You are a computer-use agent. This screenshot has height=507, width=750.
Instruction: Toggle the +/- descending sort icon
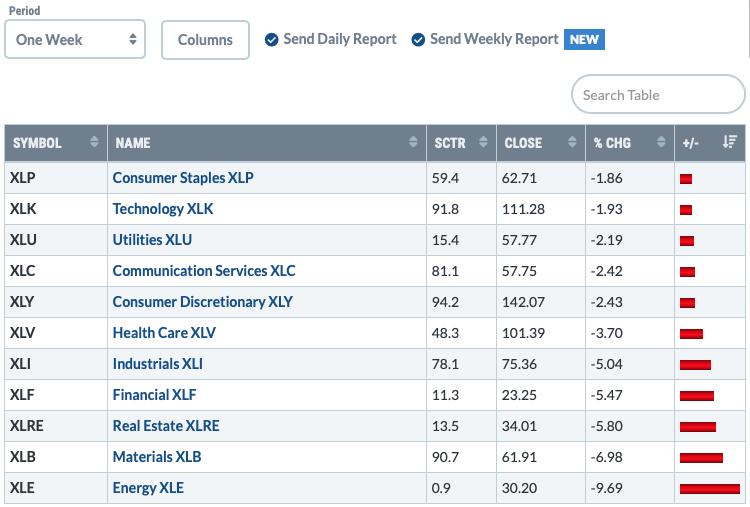[729, 142]
